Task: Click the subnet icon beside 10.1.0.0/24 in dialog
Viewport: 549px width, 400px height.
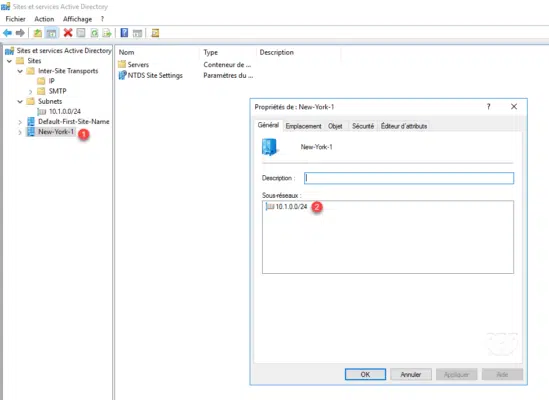Action: 270,207
